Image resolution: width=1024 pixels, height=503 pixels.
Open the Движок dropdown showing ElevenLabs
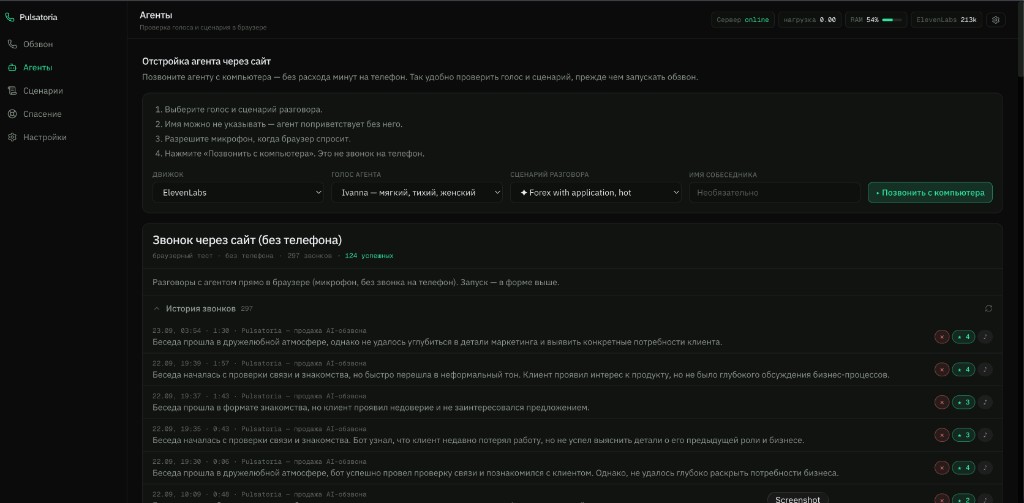coord(238,193)
